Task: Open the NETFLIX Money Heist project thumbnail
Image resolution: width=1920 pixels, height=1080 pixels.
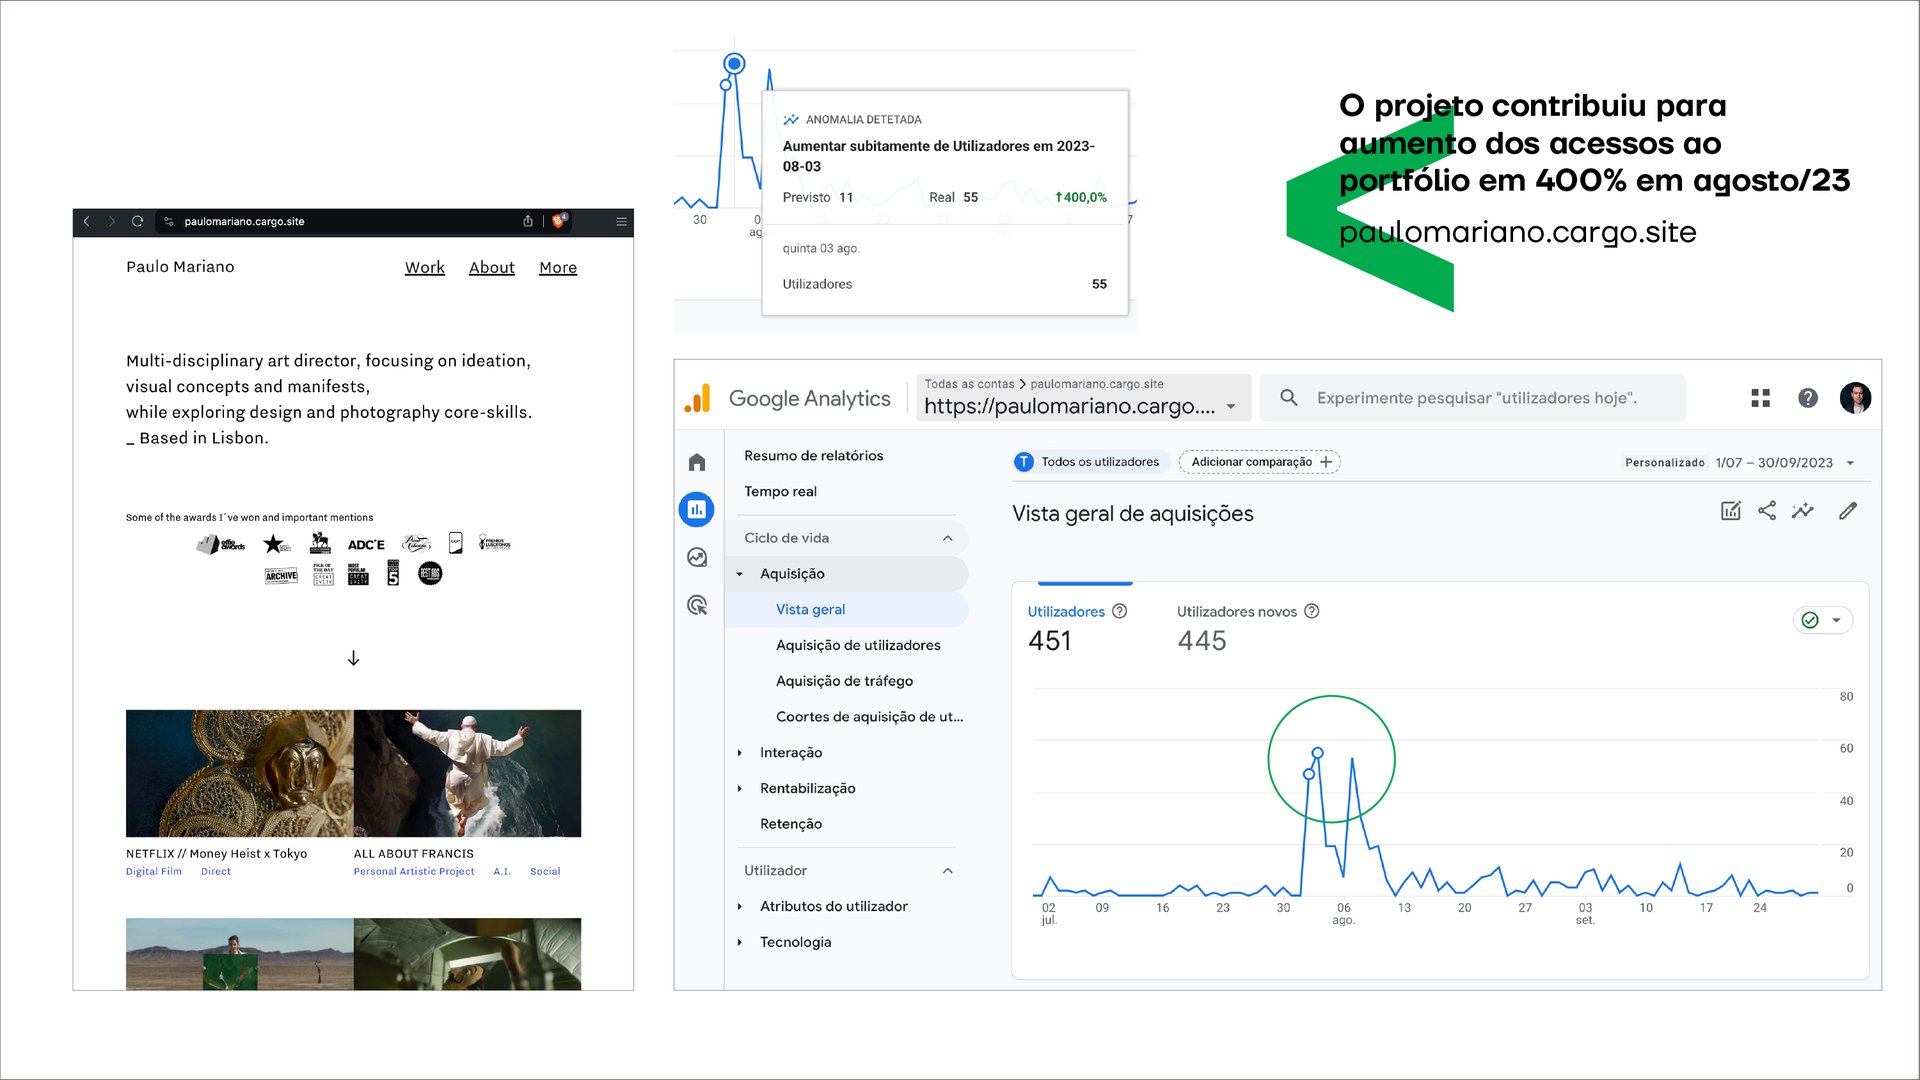Action: 239,773
